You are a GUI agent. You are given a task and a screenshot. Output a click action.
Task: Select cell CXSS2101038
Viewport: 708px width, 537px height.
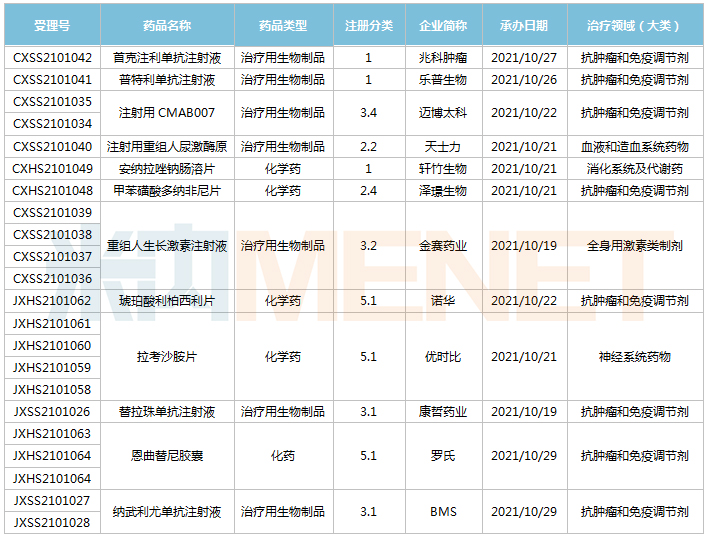[52, 235]
